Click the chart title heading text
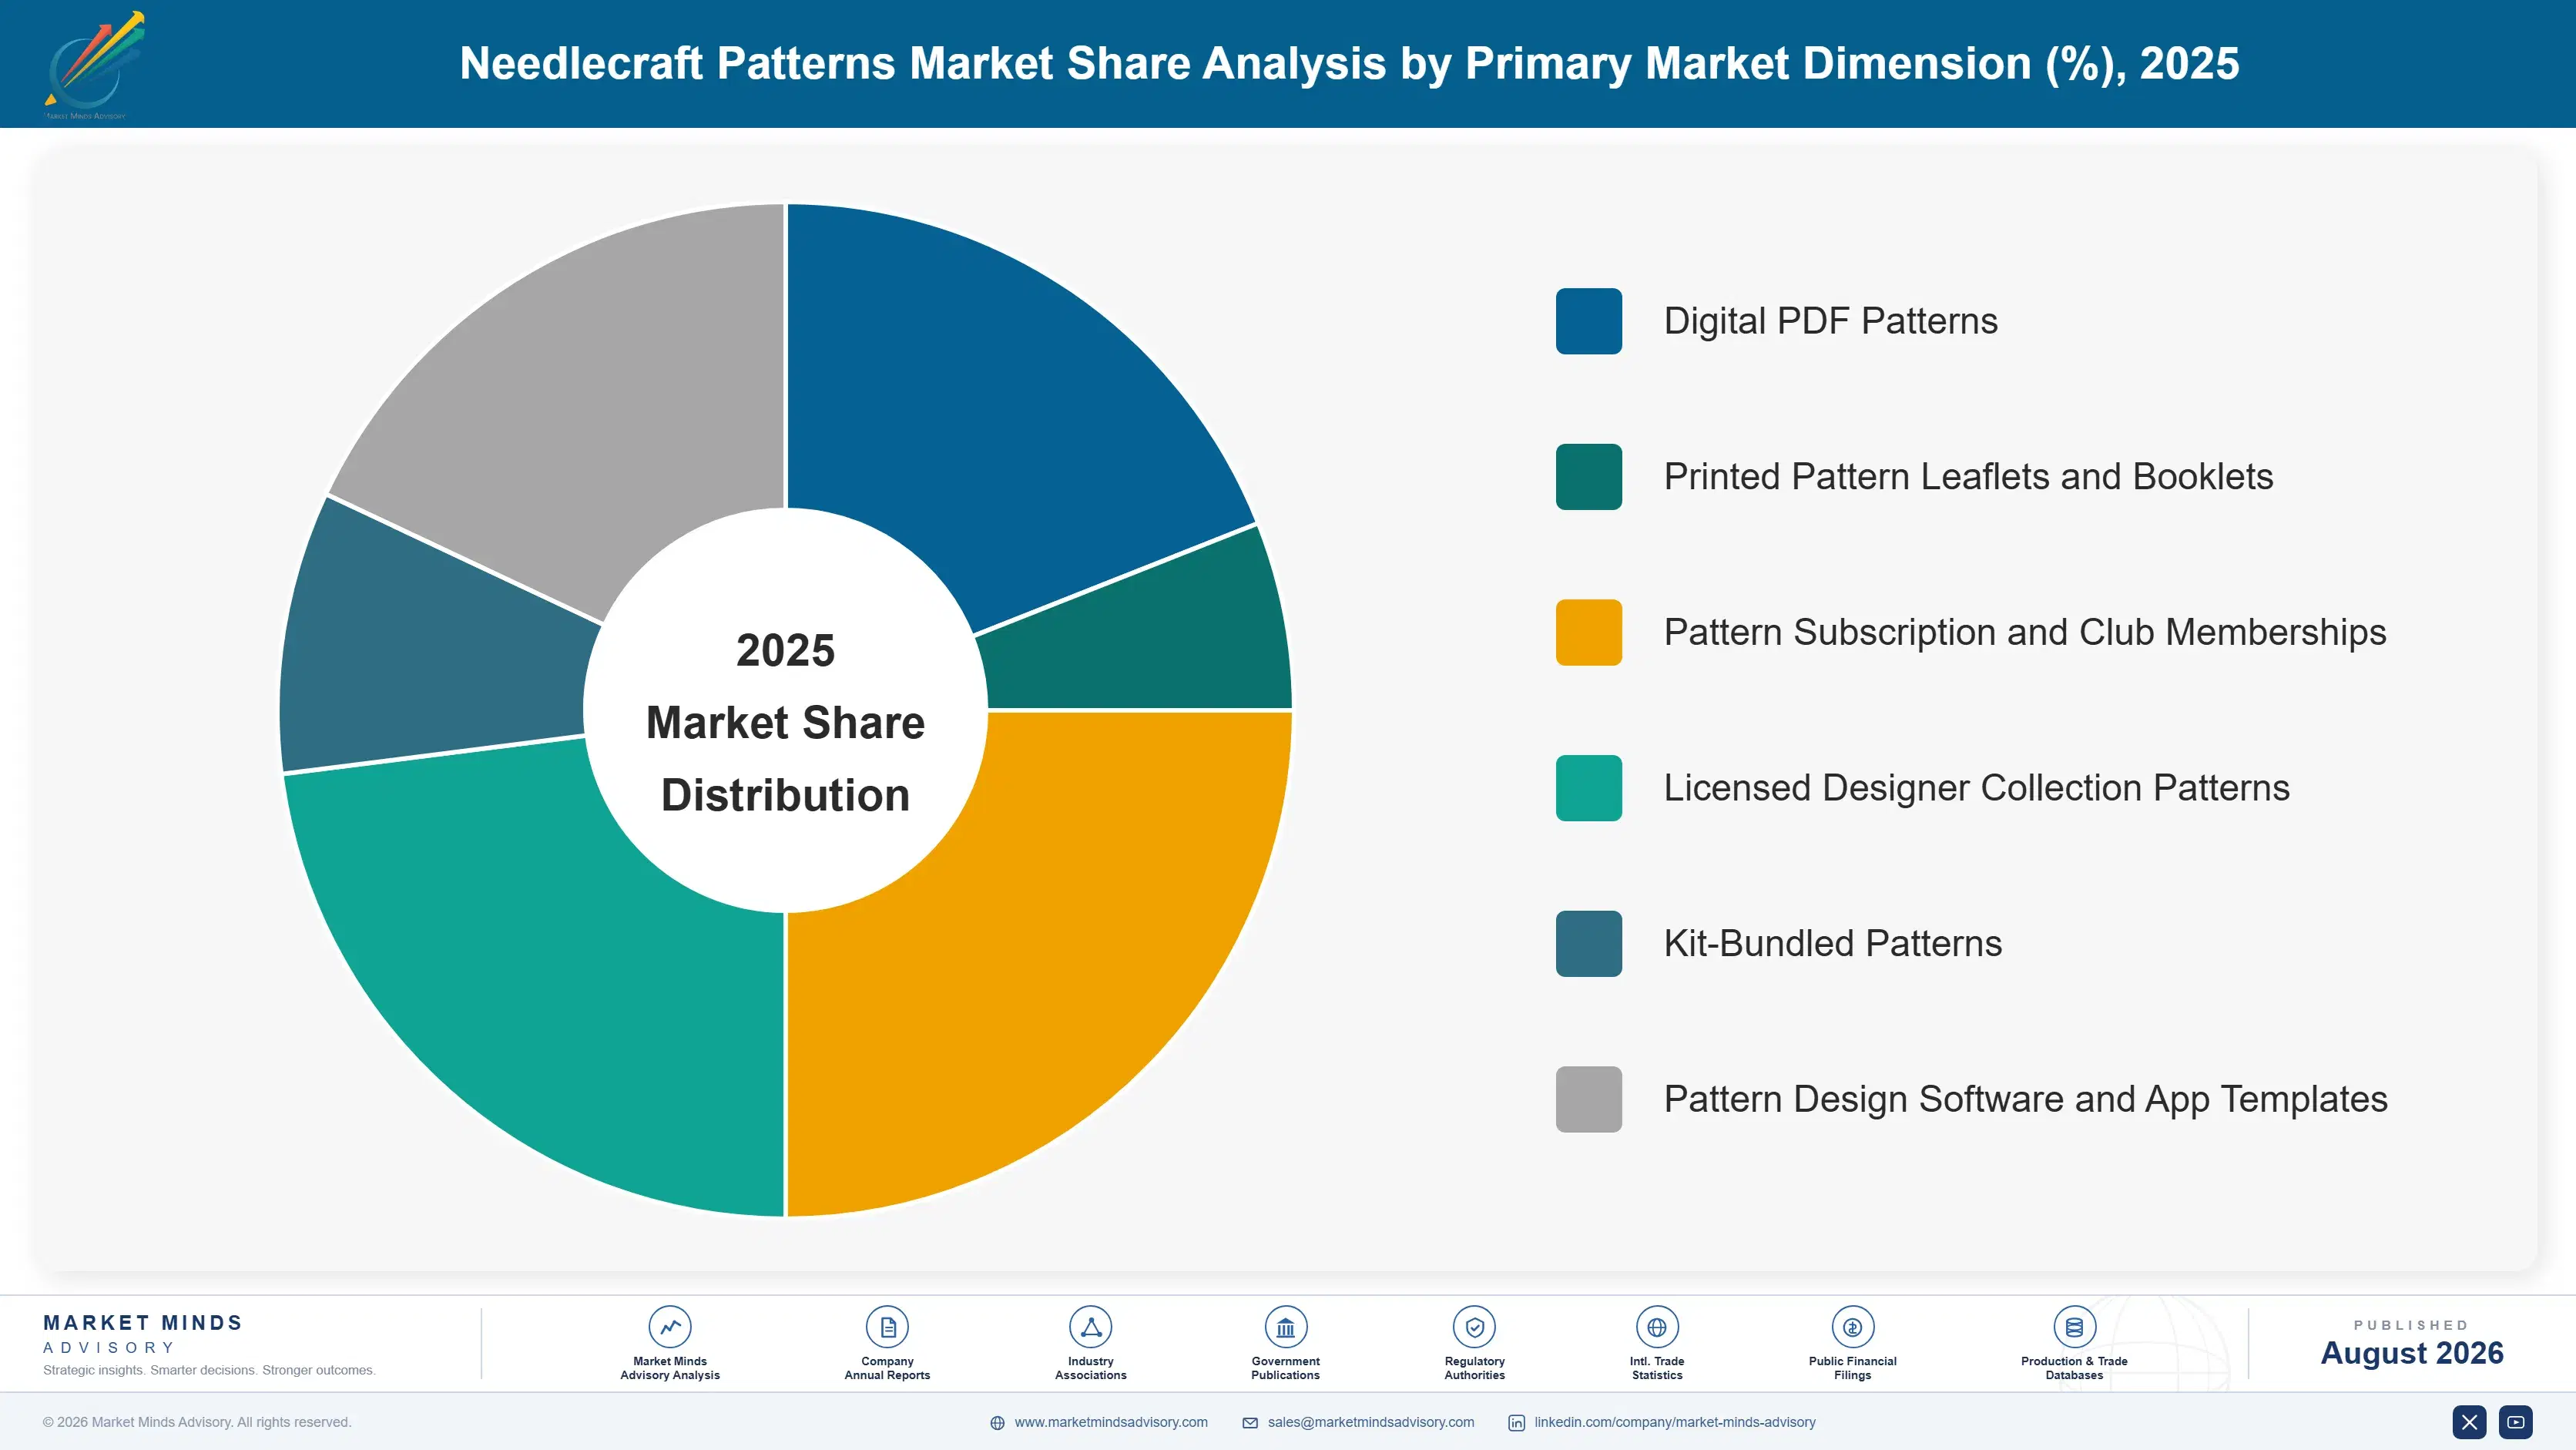 coord(1349,64)
